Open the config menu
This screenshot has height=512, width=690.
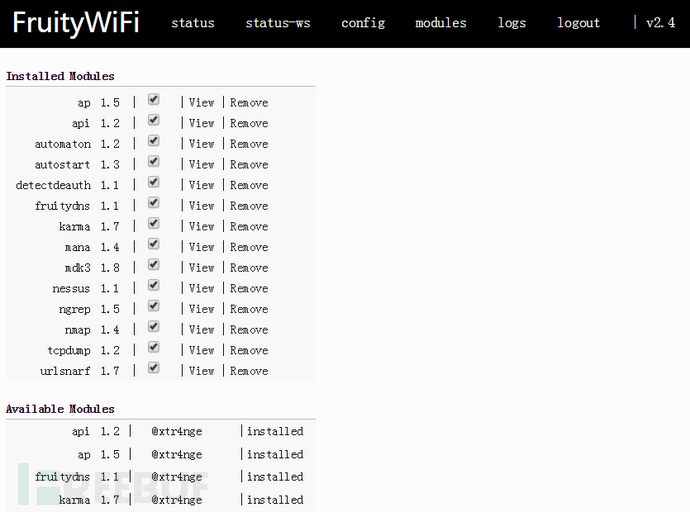click(363, 23)
